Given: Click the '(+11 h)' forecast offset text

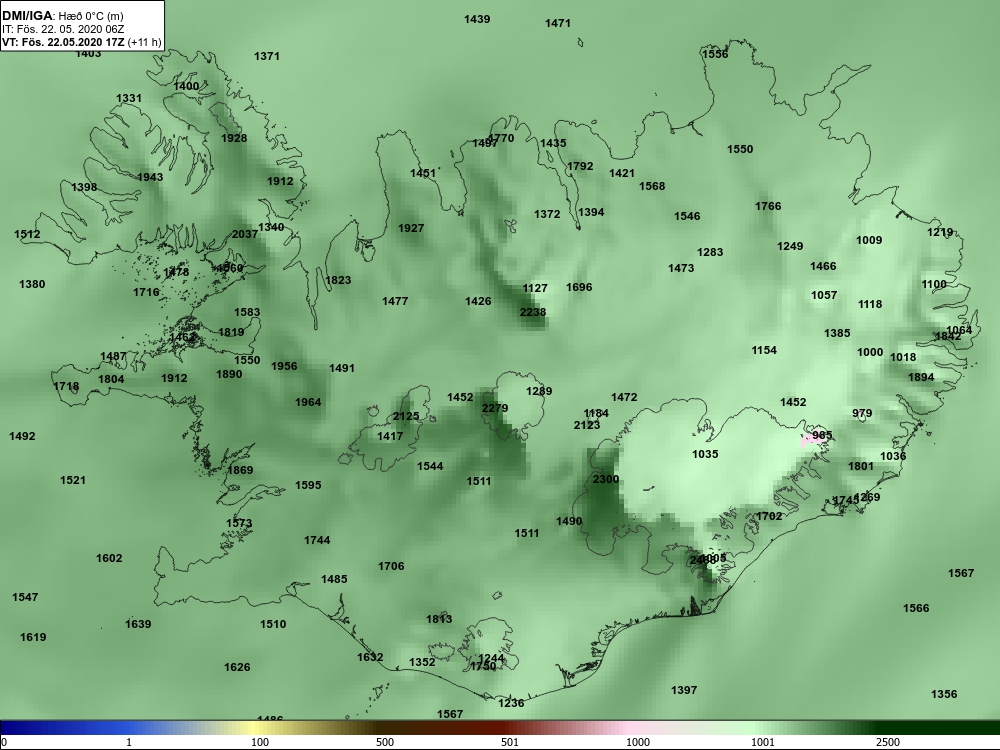Looking at the screenshot, I should click(145, 42).
